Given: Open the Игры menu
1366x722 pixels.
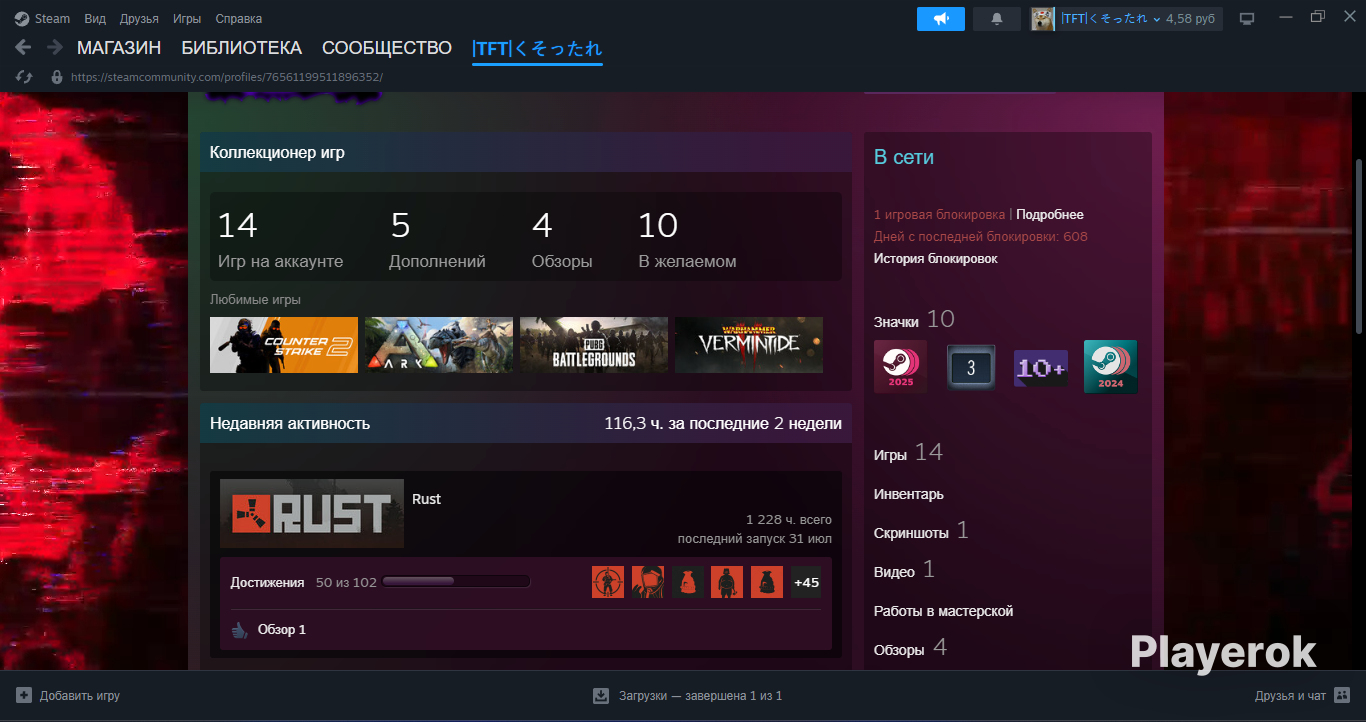Looking at the screenshot, I should point(187,19).
